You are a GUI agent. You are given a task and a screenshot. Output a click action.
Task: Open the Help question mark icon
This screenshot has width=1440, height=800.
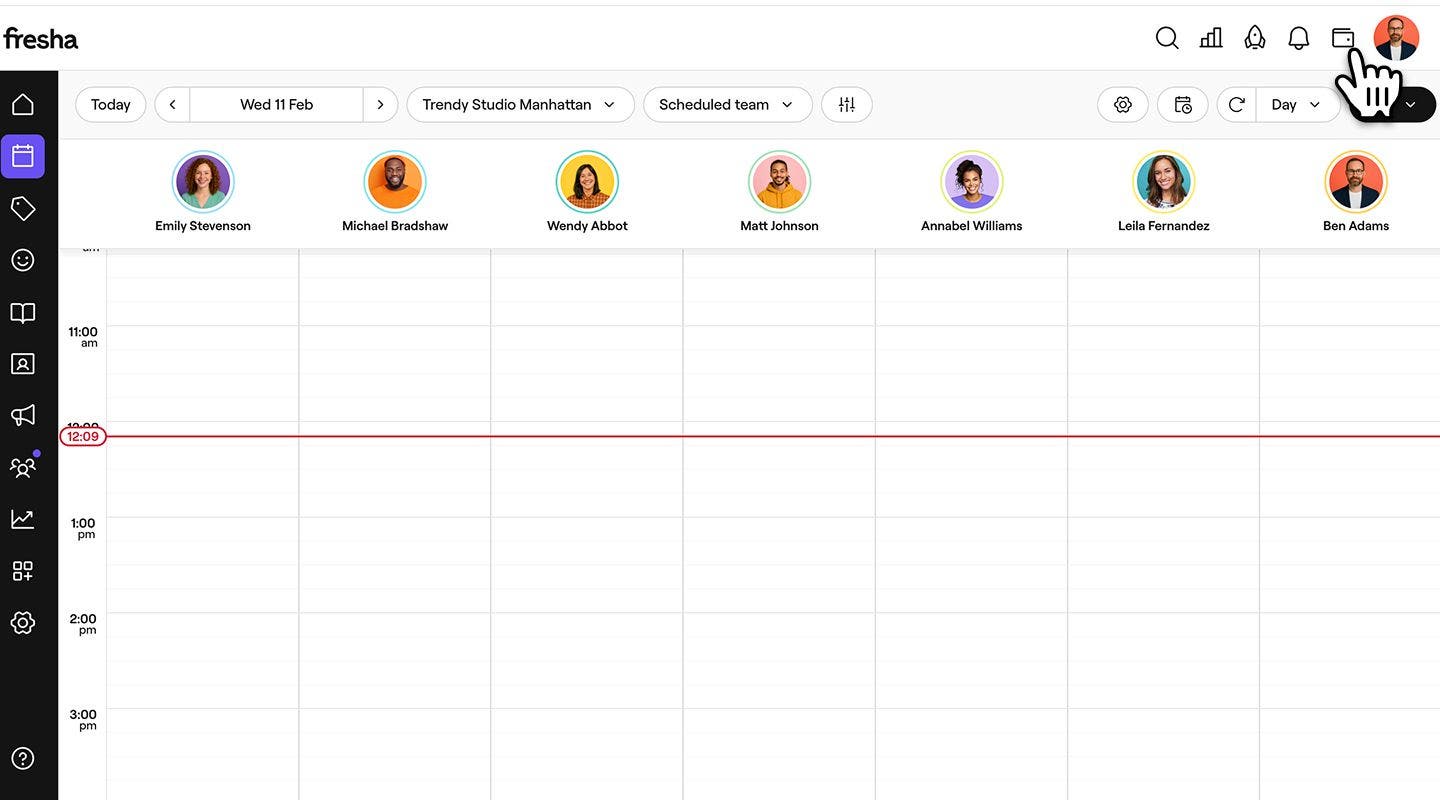click(x=22, y=758)
